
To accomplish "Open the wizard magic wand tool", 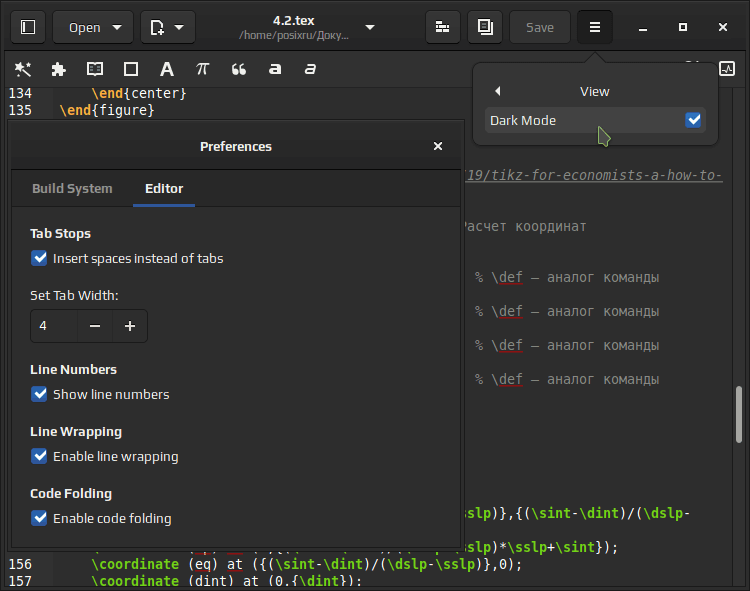I will [22, 69].
